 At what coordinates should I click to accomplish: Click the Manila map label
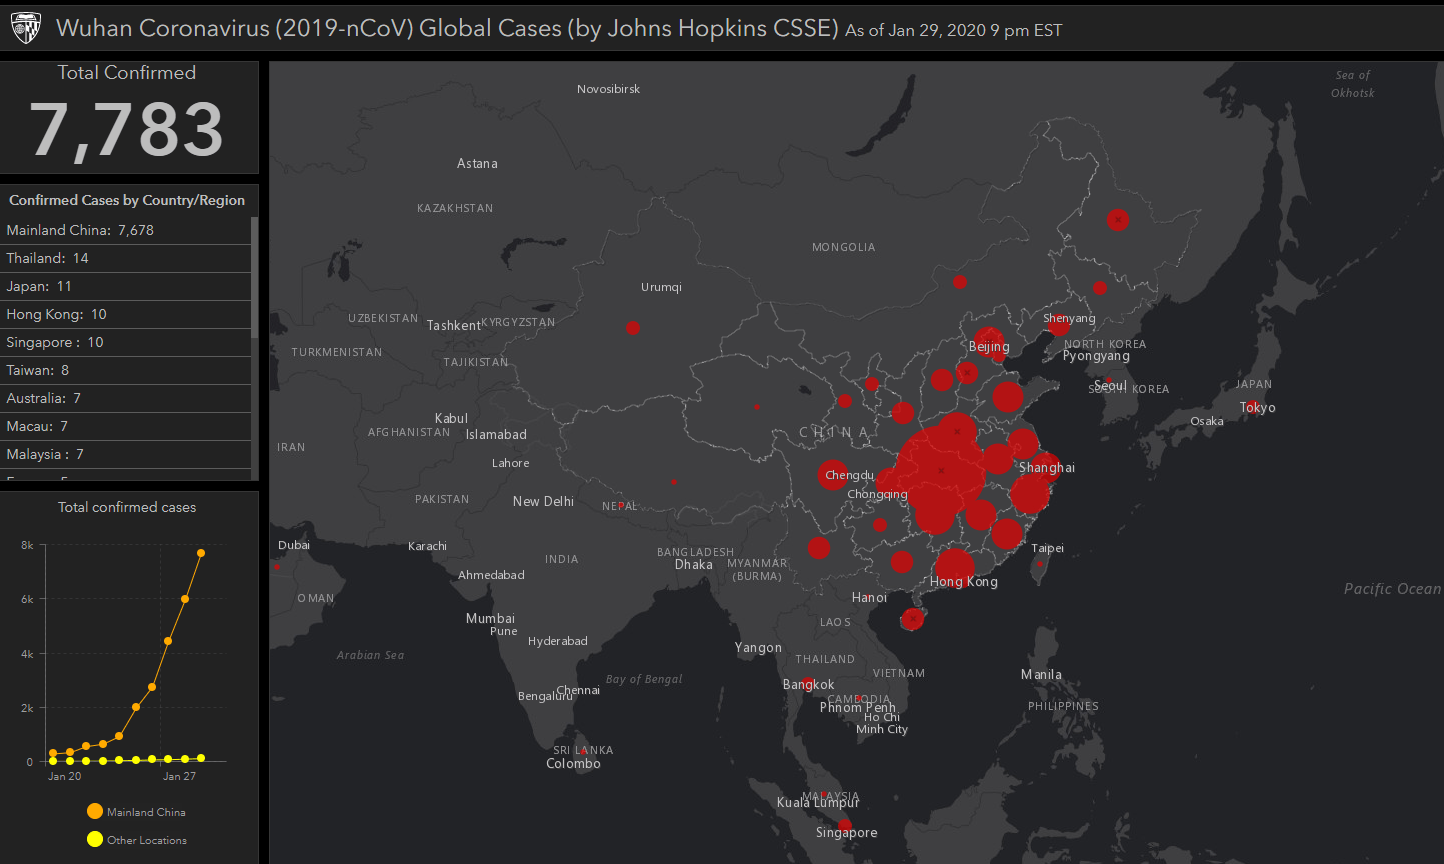[1041, 674]
